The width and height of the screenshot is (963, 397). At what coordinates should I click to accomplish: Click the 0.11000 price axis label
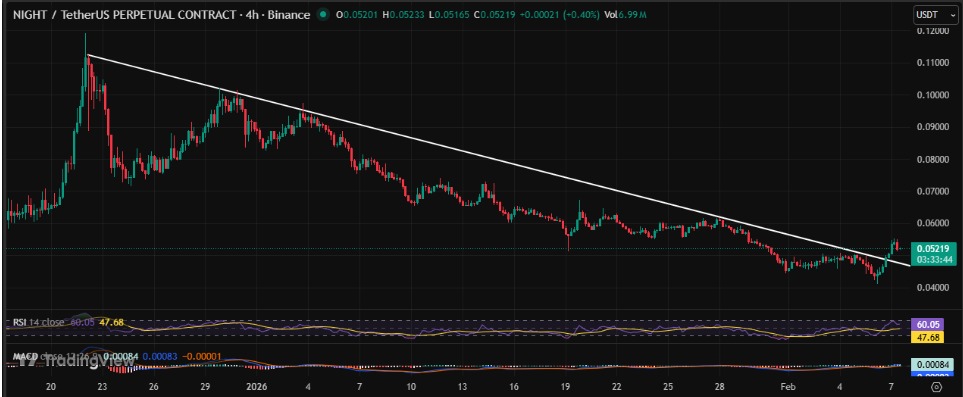pos(932,63)
